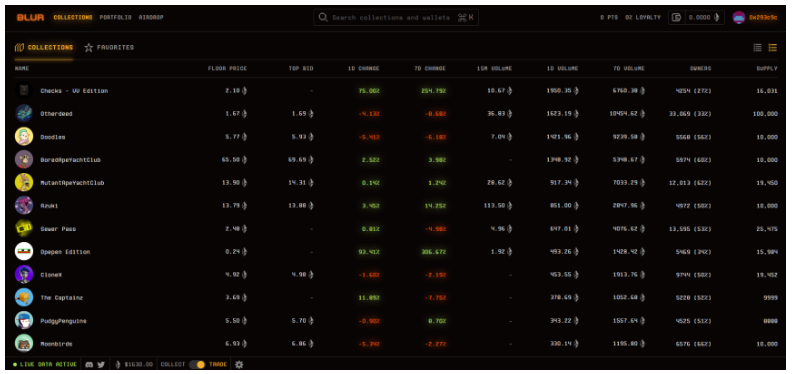Viewport: 793px width, 374px height.
Task: Toggle the Collect/Trade switch
Action: pos(197,364)
